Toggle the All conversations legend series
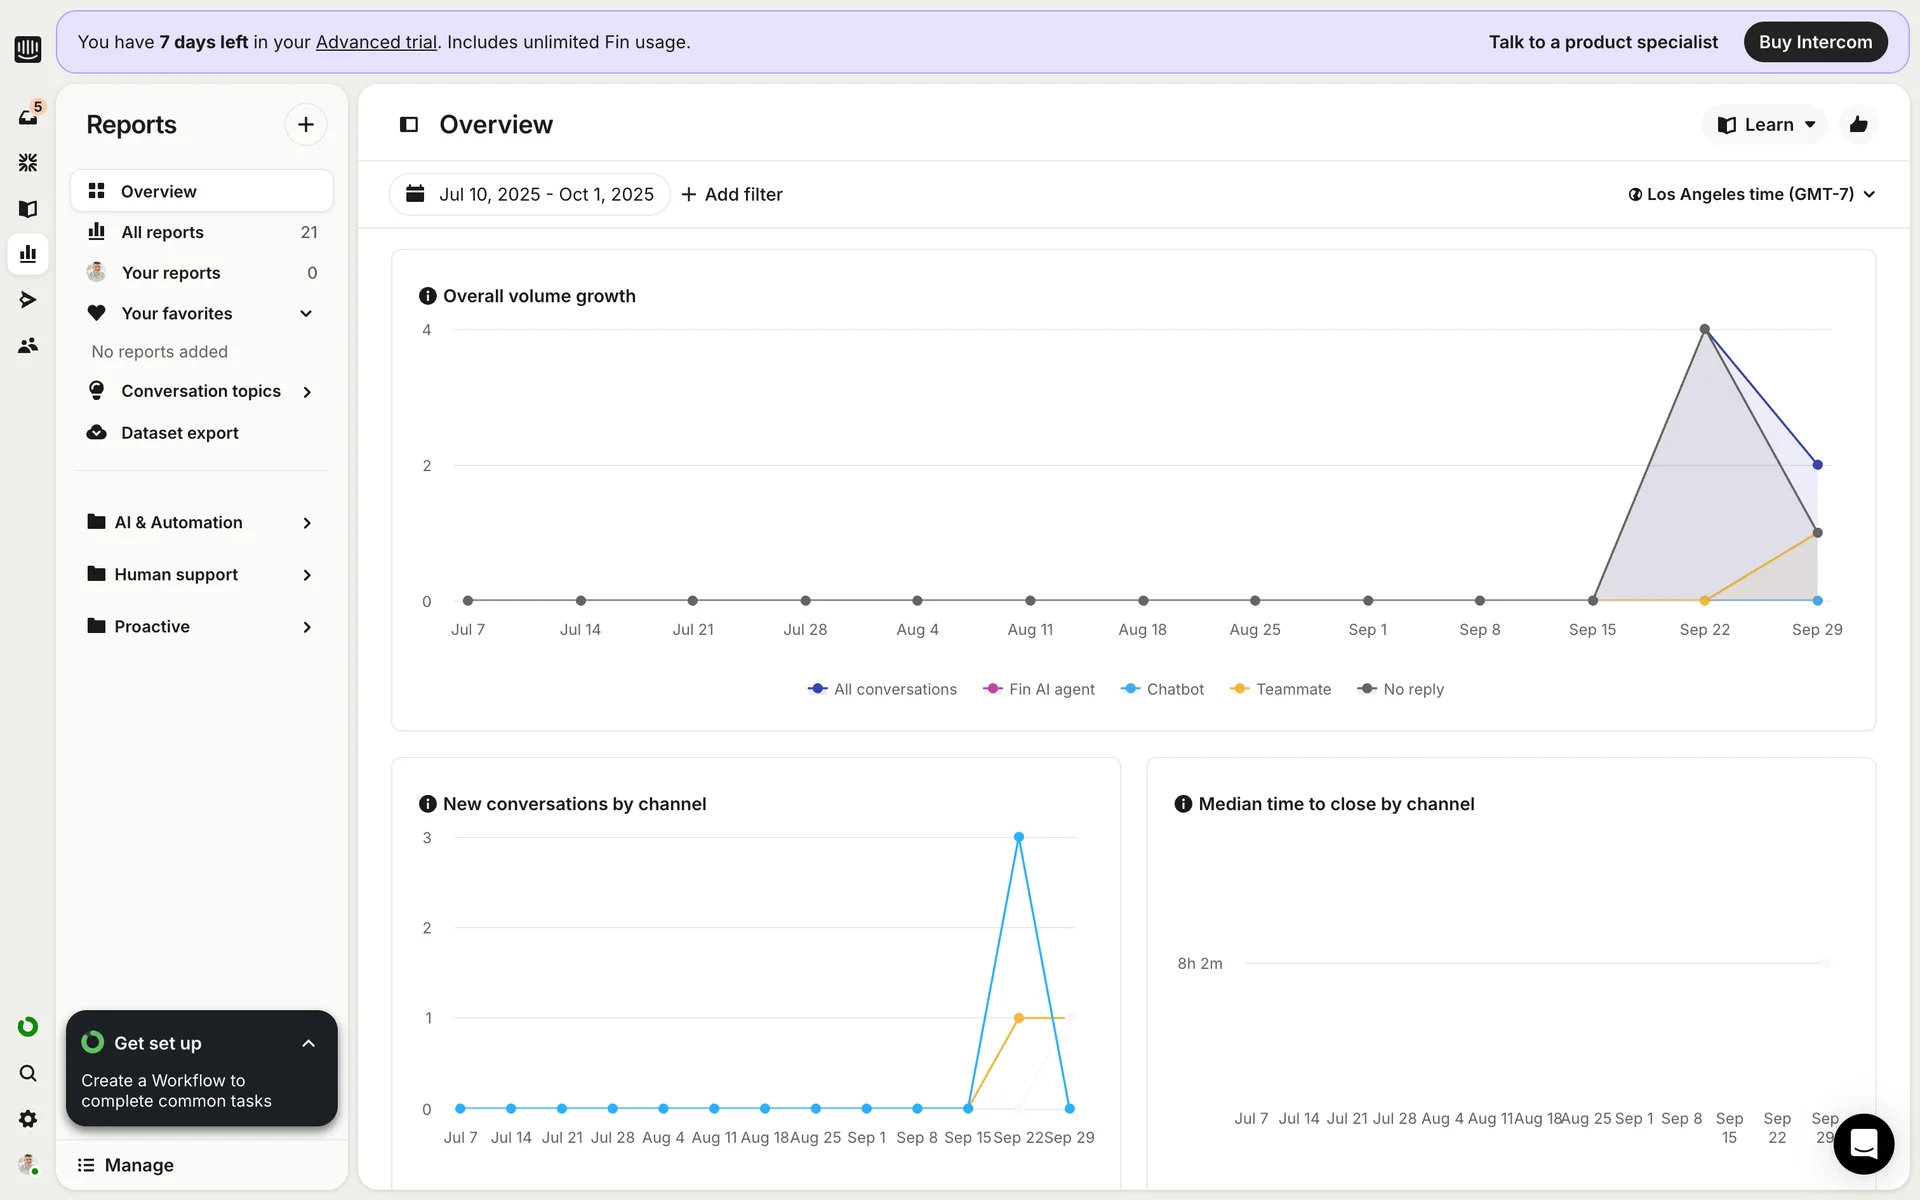Viewport: 1920px width, 1200px height. pos(882,689)
